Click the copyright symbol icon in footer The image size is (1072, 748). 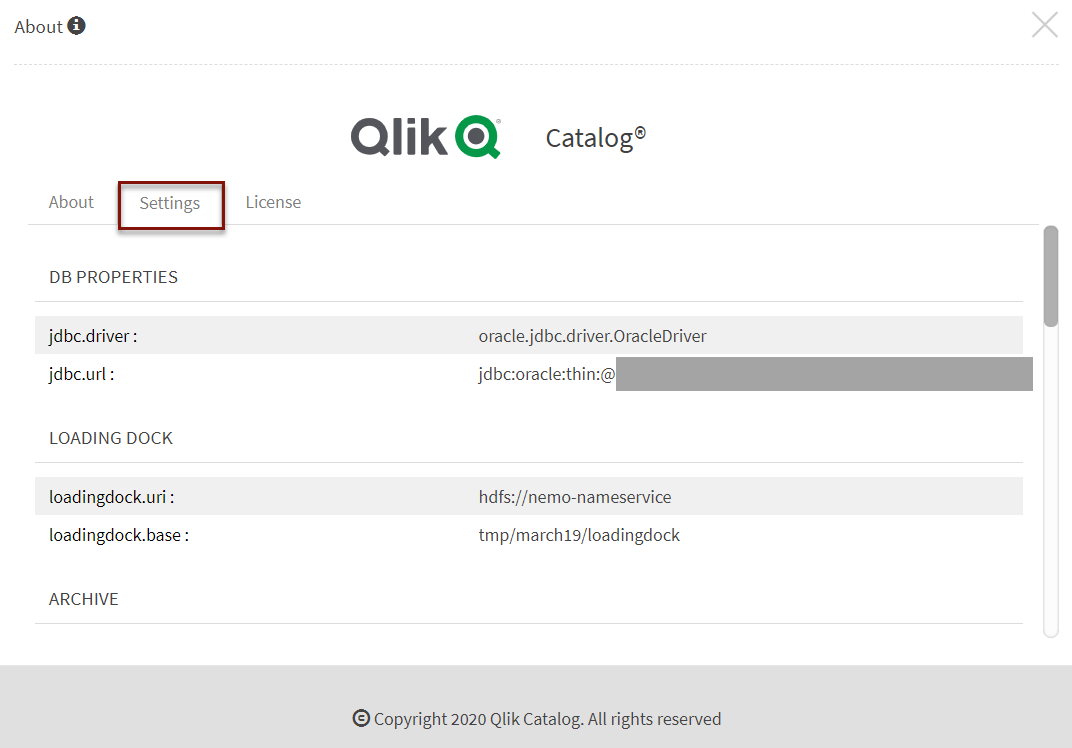click(x=361, y=718)
